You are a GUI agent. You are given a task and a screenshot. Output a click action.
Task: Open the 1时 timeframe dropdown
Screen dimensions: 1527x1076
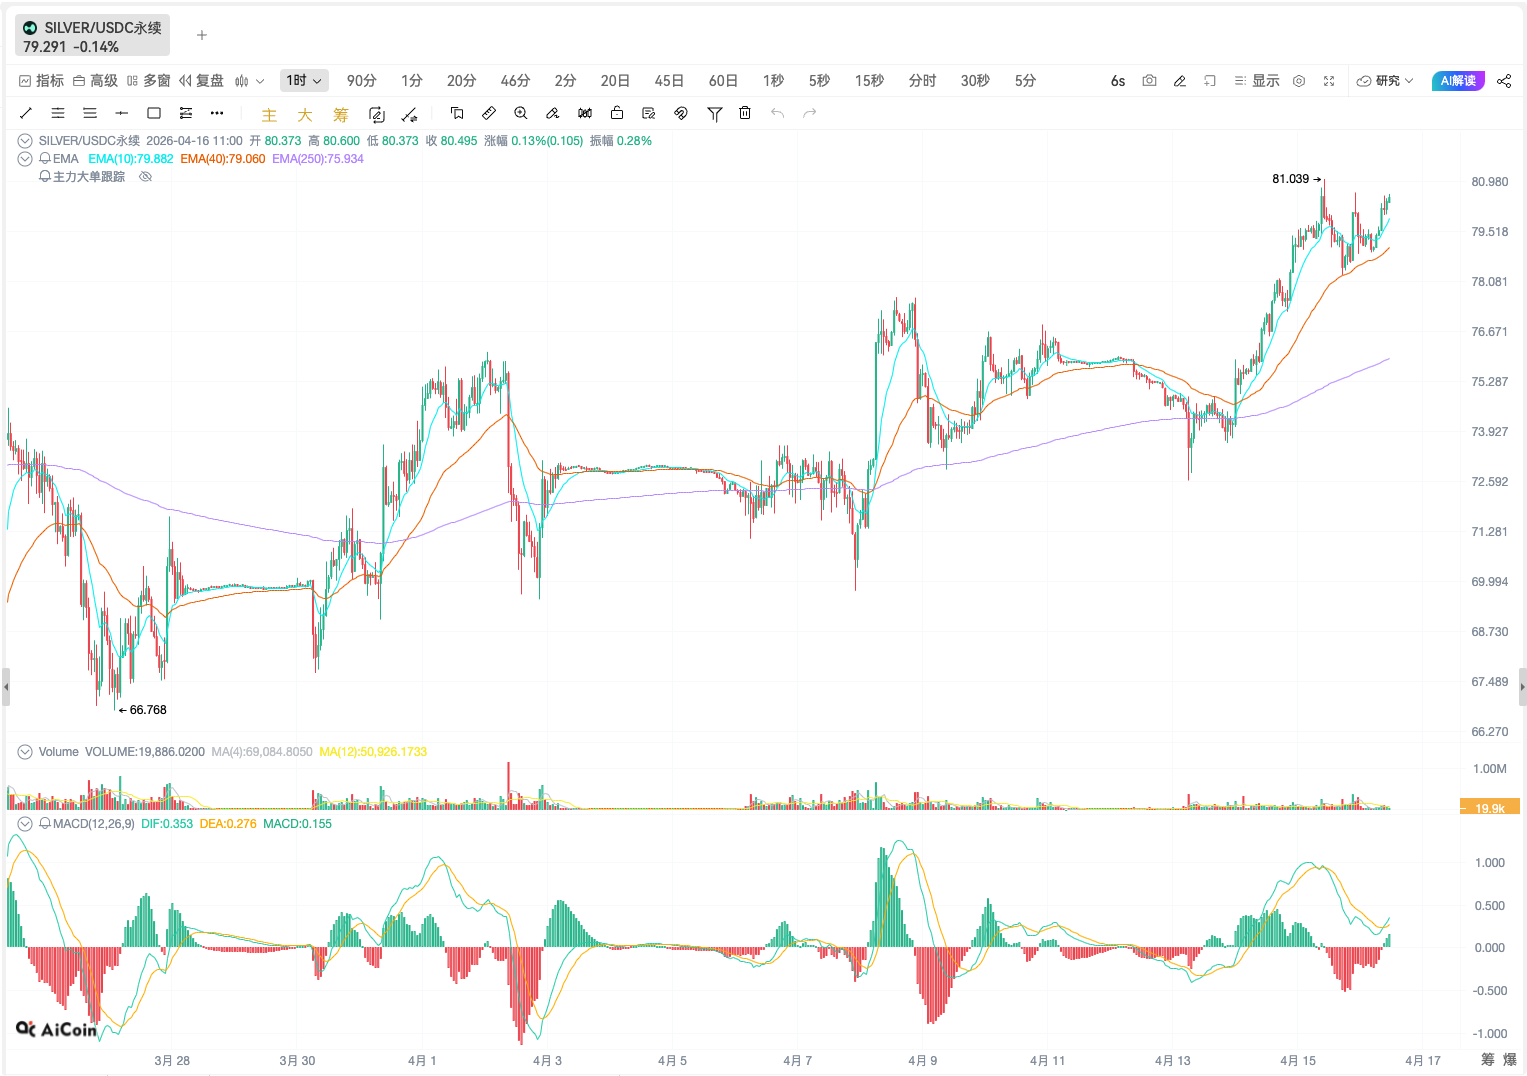pyautogui.click(x=304, y=81)
